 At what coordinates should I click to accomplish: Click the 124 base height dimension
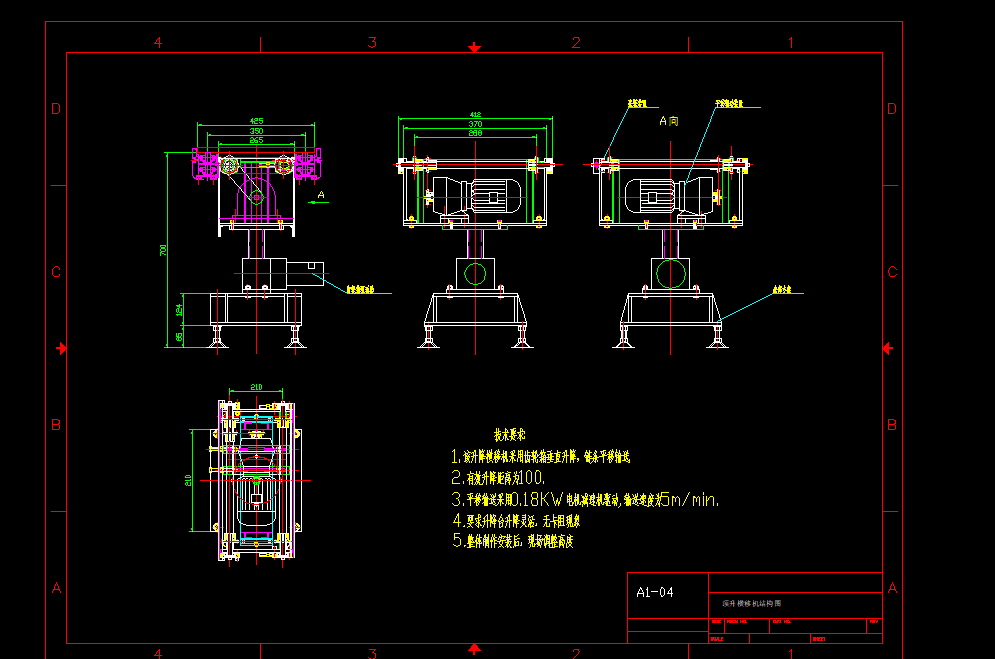pos(179,310)
